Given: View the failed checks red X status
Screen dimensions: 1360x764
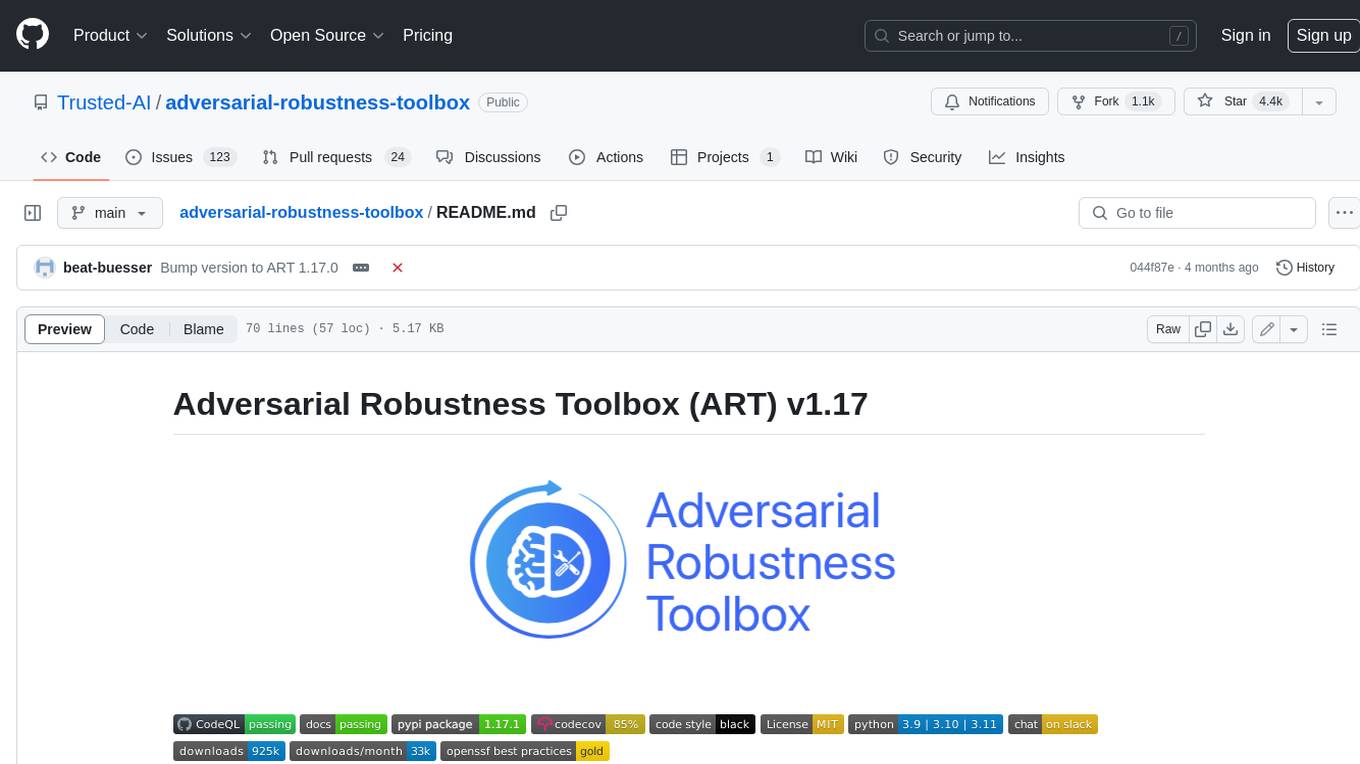Looking at the screenshot, I should click(397, 268).
